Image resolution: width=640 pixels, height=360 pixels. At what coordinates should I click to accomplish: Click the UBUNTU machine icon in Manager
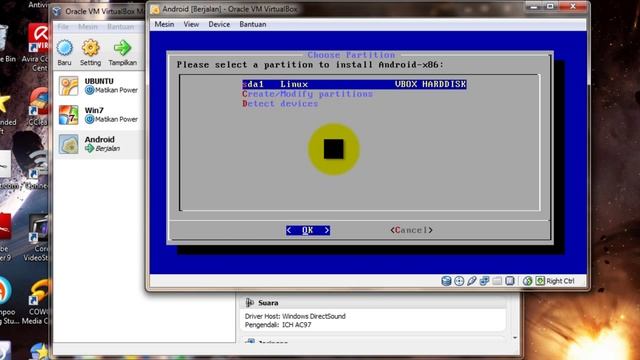tap(68, 86)
